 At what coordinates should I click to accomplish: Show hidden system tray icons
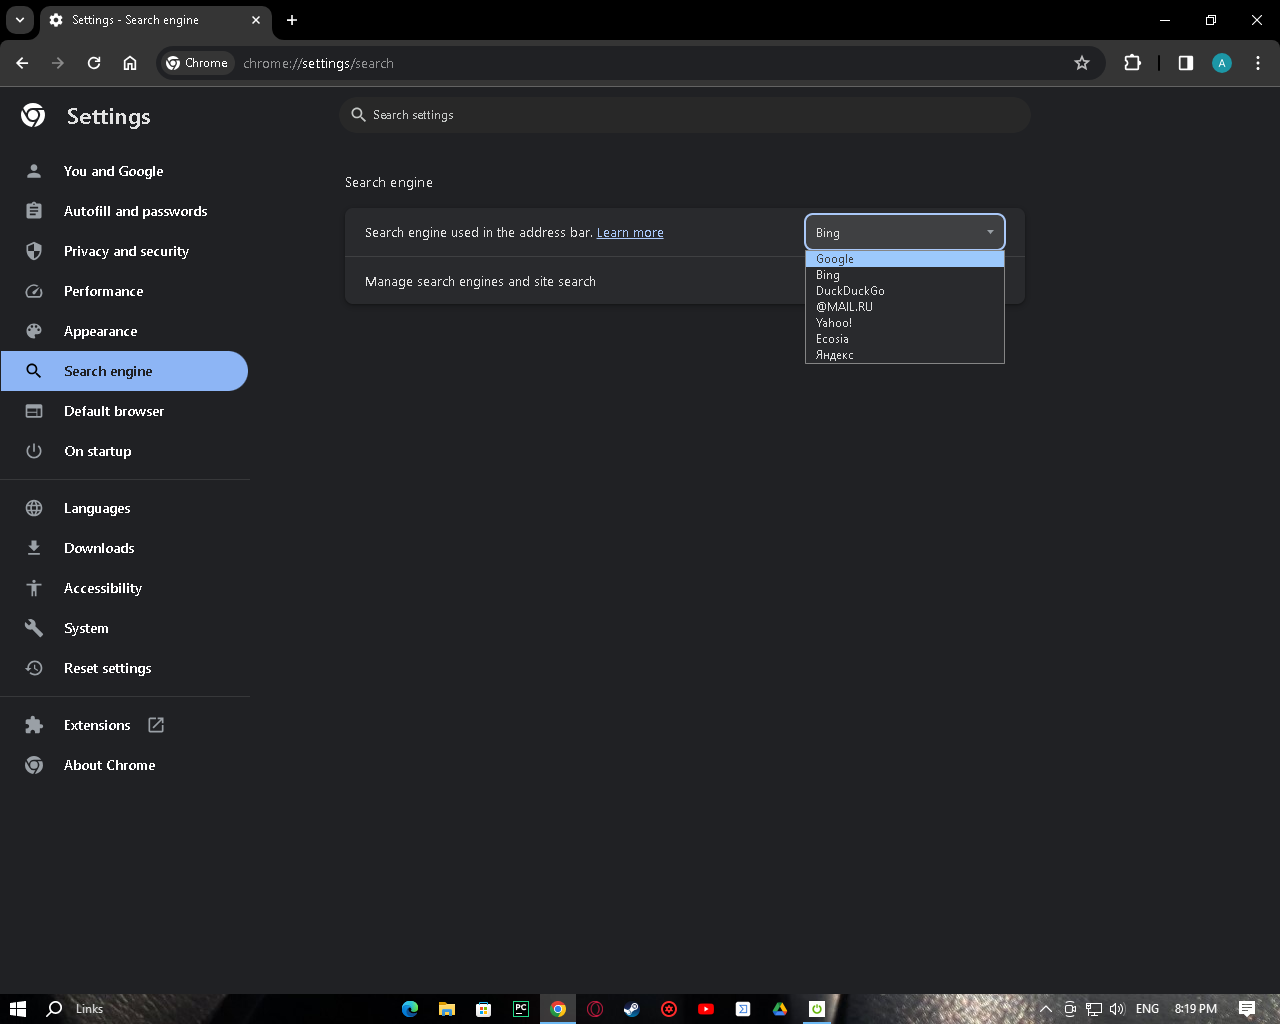1046,1009
